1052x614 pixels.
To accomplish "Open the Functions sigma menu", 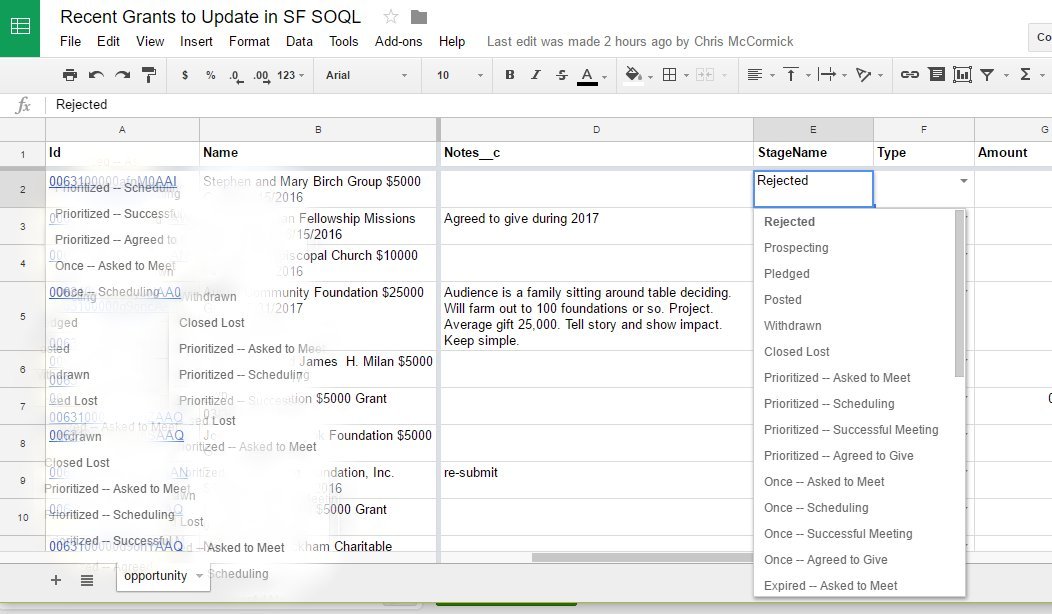I will tap(1025, 75).
